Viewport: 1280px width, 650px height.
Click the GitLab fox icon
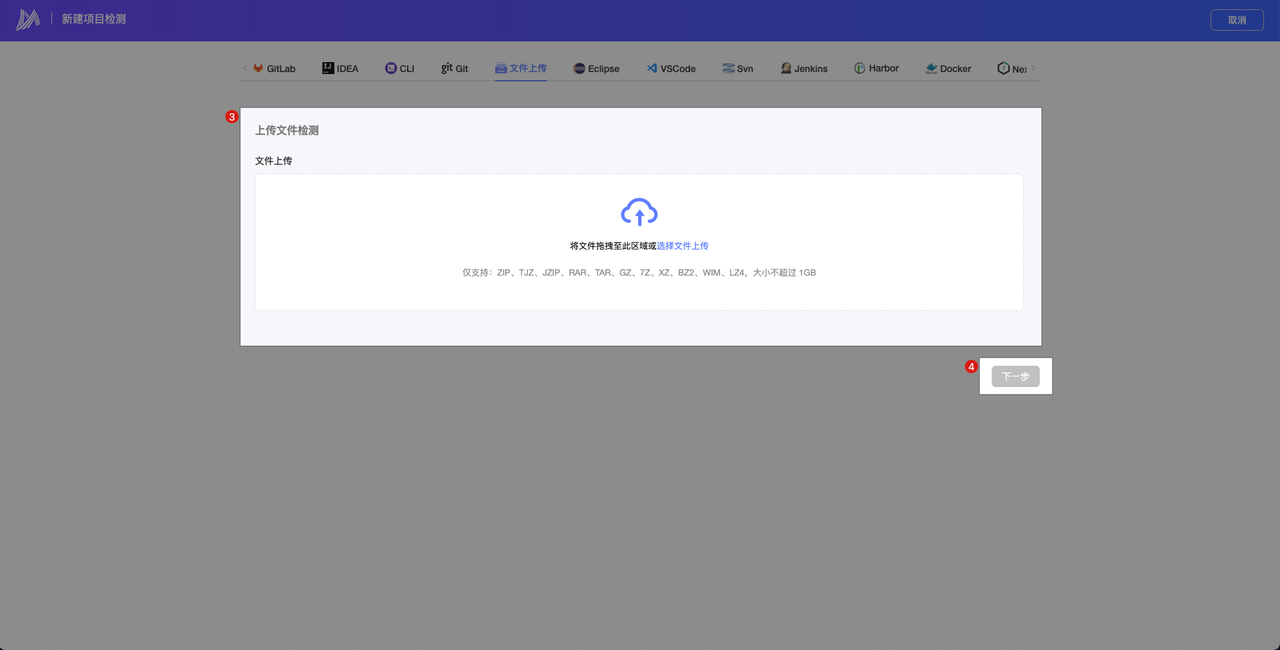(258, 69)
